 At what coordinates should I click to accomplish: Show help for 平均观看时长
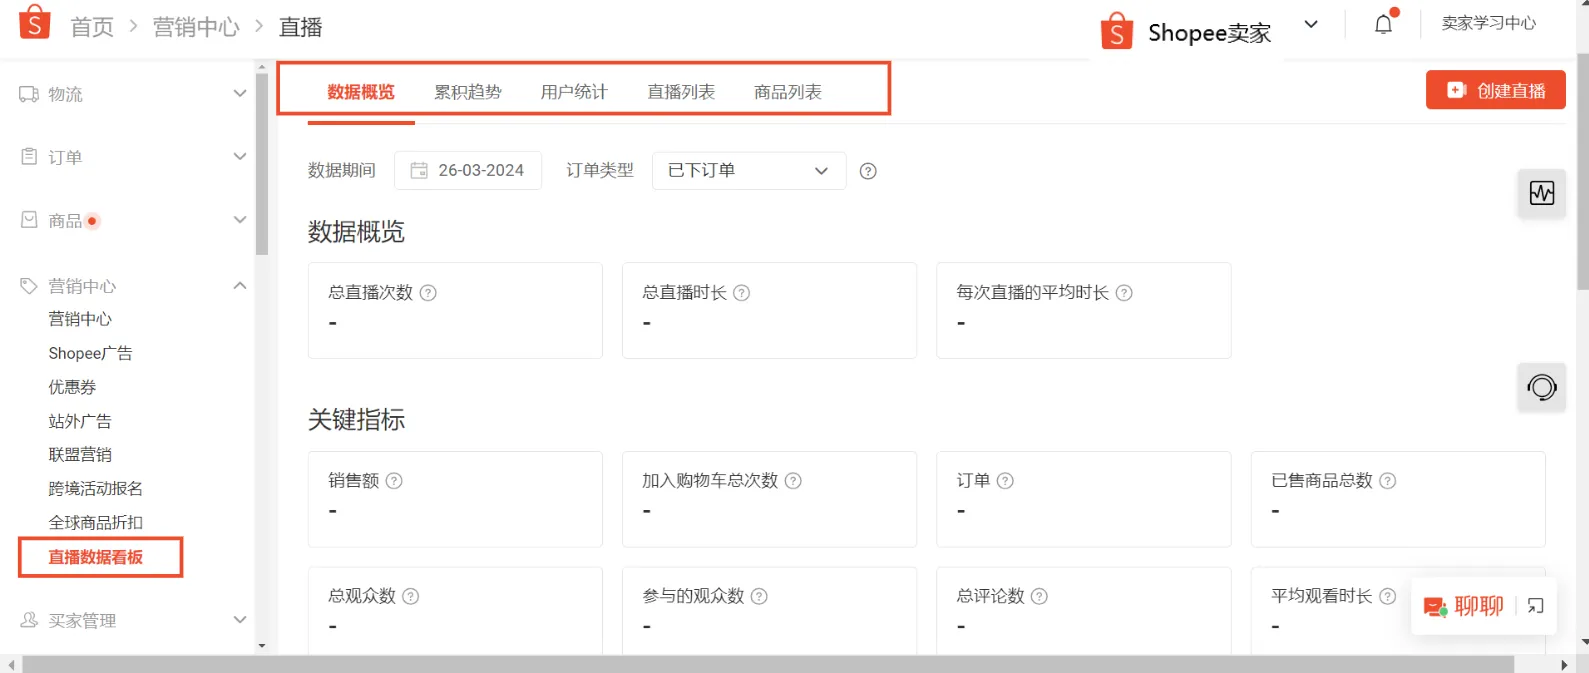tap(1387, 596)
